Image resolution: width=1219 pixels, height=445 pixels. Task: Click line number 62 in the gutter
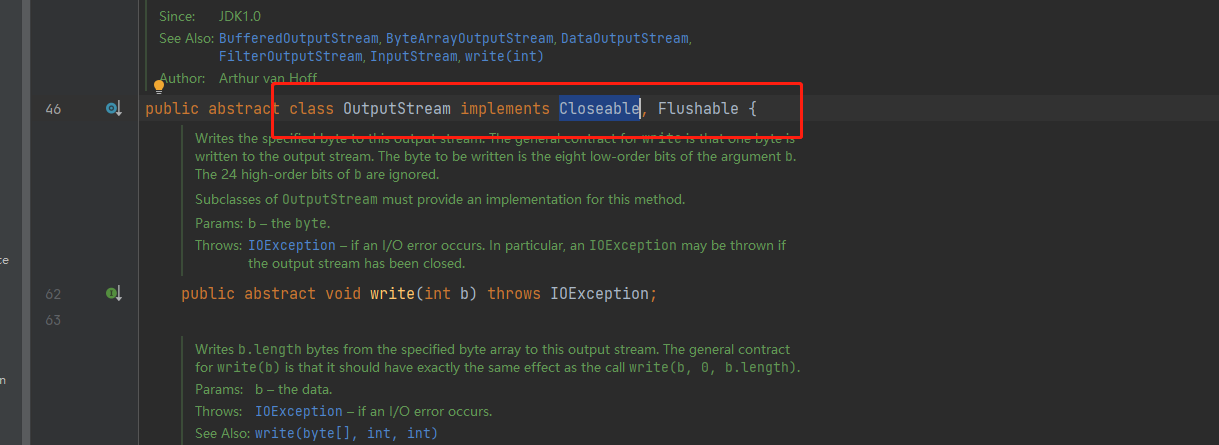pos(53,294)
